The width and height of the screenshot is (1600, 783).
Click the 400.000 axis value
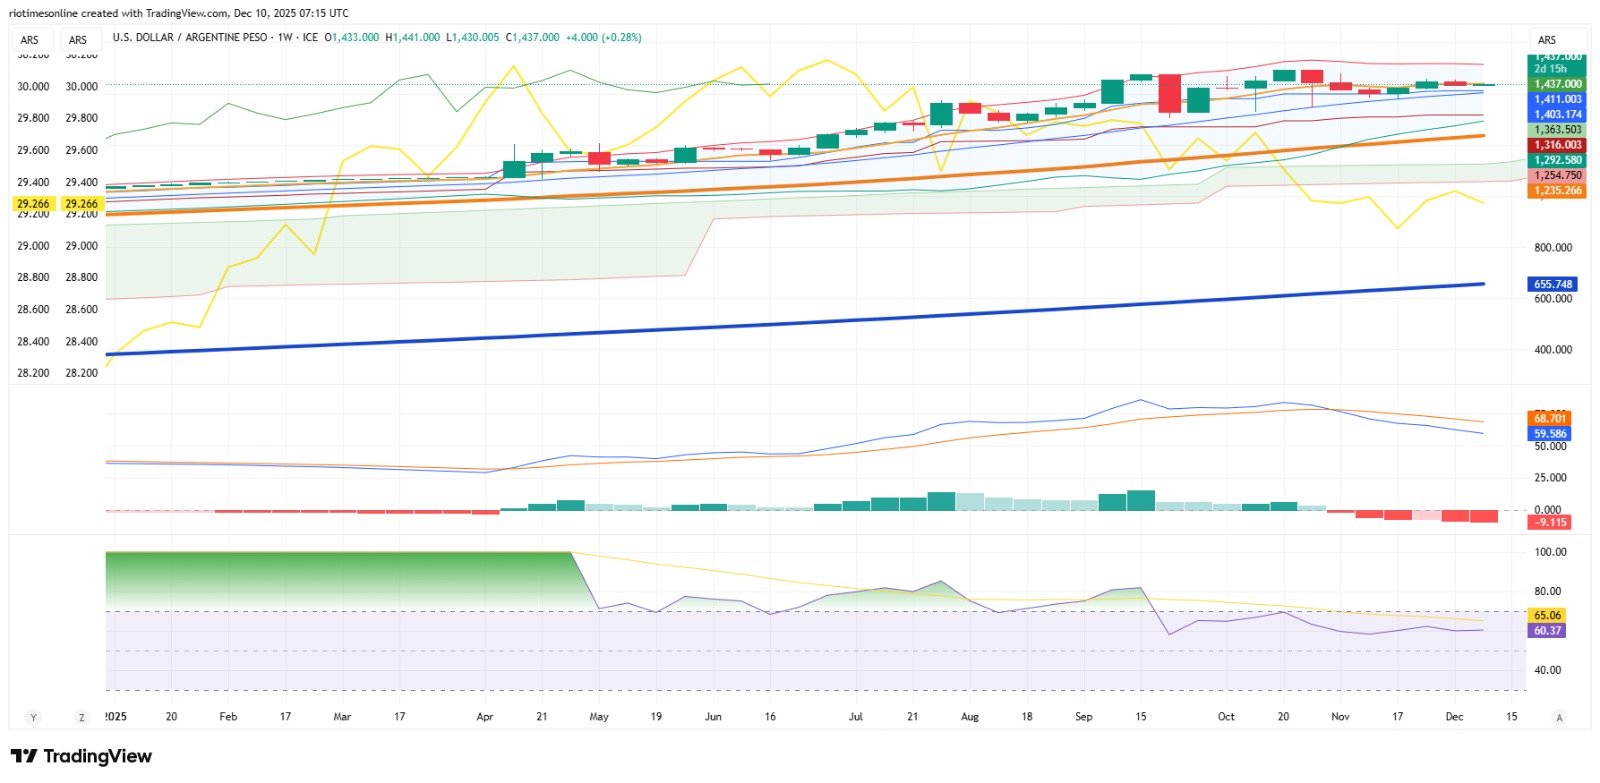[1553, 349]
